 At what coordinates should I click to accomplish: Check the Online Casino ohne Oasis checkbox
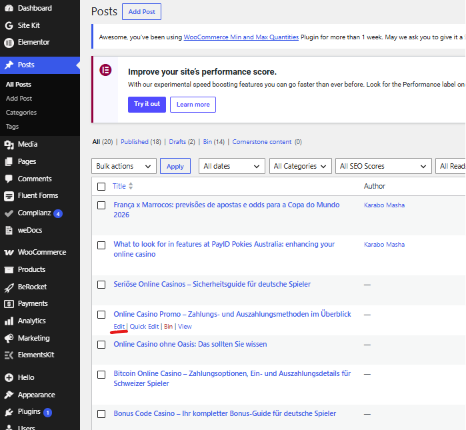[101, 345]
